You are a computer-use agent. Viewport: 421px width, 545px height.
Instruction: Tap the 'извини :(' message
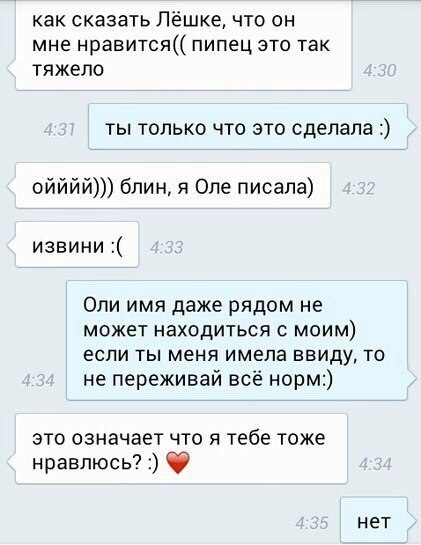point(77,245)
